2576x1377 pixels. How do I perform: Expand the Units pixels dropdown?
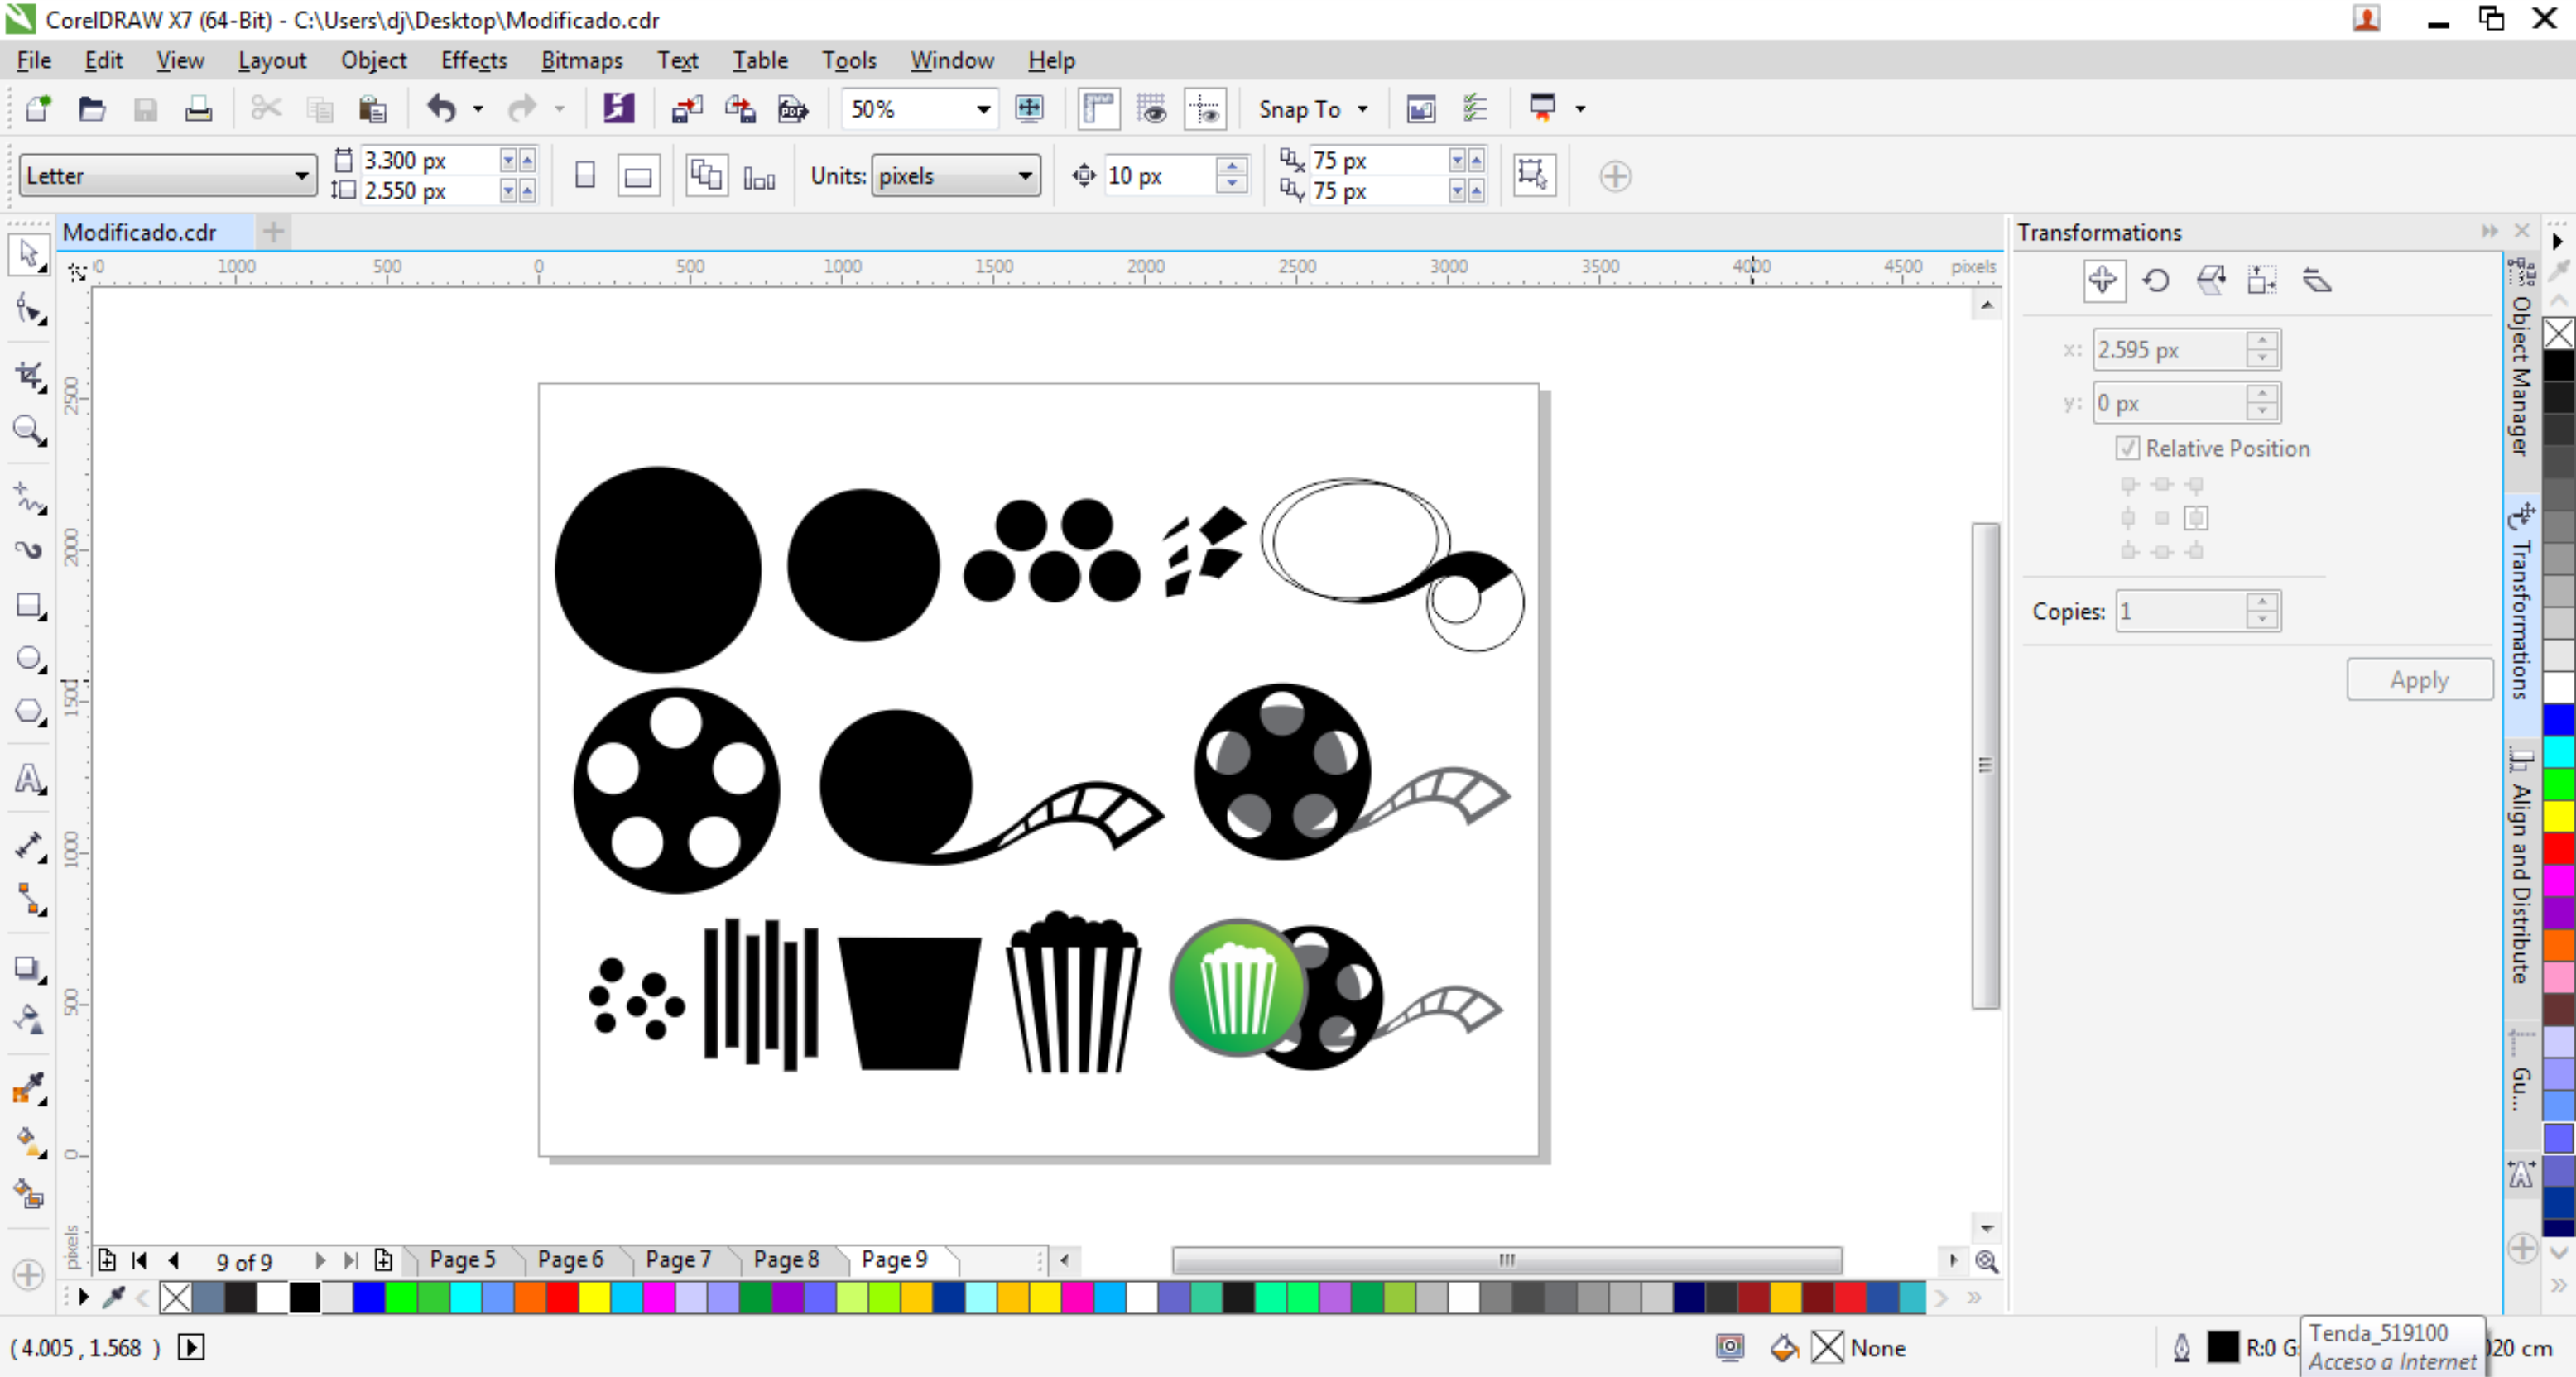pyautogui.click(x=1024, y=177)
